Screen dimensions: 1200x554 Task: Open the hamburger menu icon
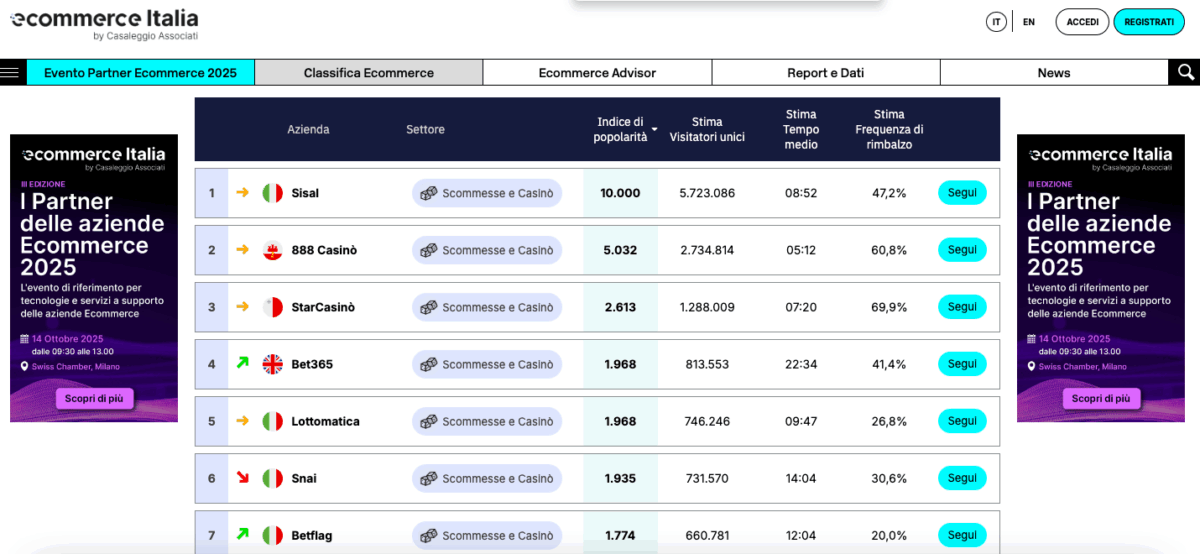point(11,72)
